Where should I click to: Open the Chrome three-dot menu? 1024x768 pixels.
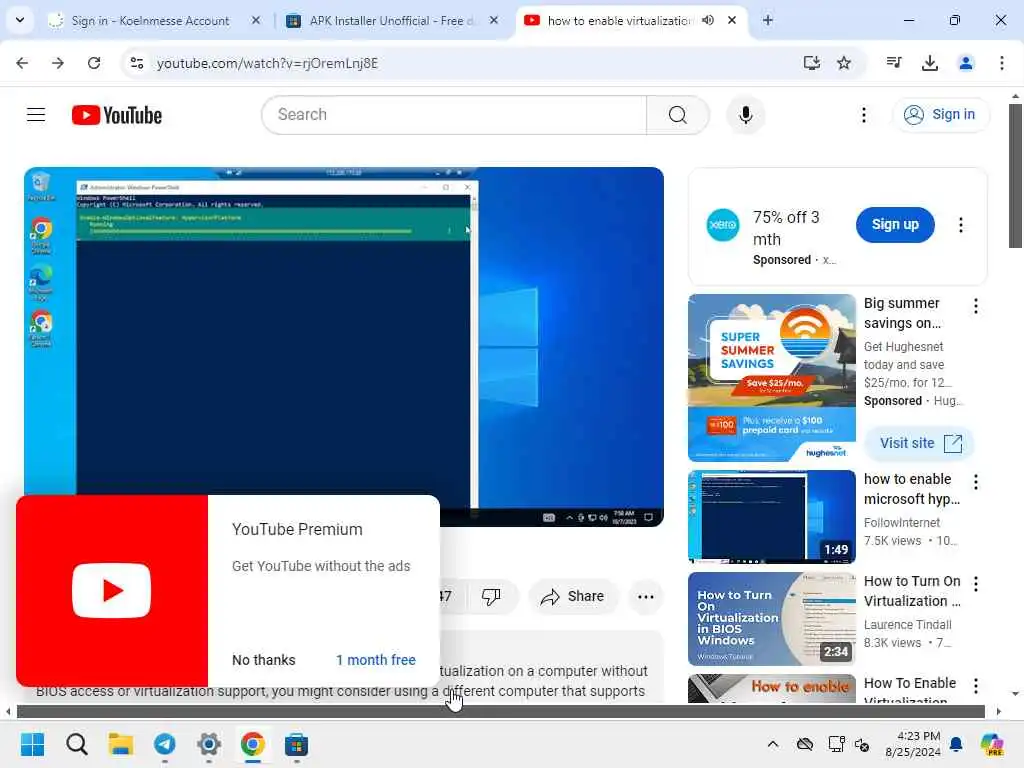[1001, 63]
